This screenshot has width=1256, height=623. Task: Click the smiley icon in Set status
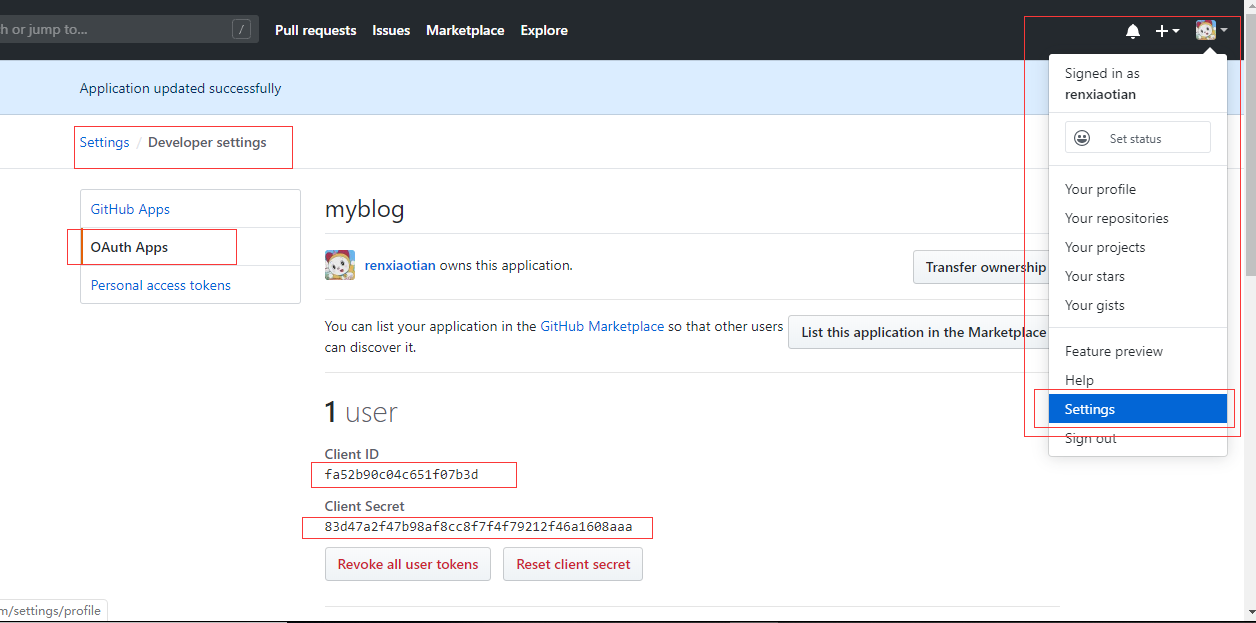point(1082,138)
